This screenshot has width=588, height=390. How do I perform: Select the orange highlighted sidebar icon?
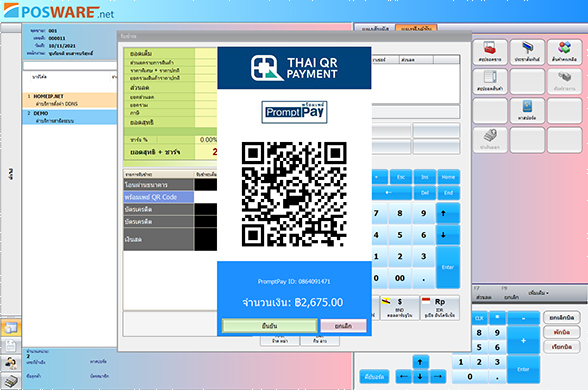pyautogui.click(x=10, y=328)
